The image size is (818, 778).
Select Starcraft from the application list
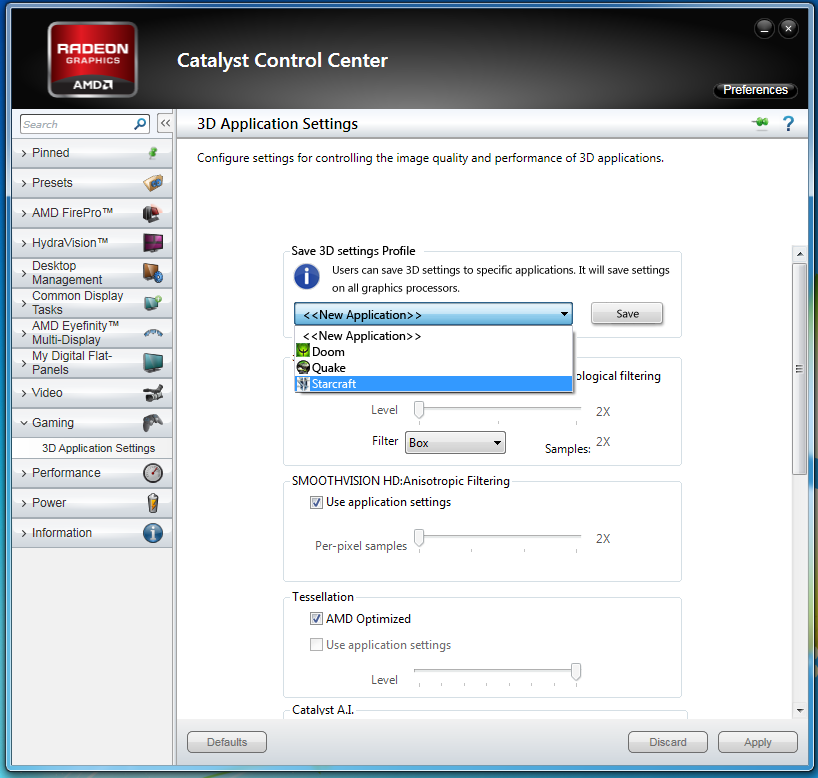(x=433, y=384)
